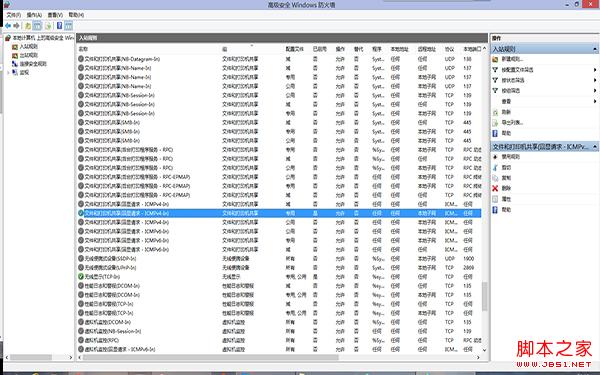This screenshot has height=375, width=600.
Task: Click the rule list's horizontal scrollbar thumb
Action: click(x=210, y=357)
